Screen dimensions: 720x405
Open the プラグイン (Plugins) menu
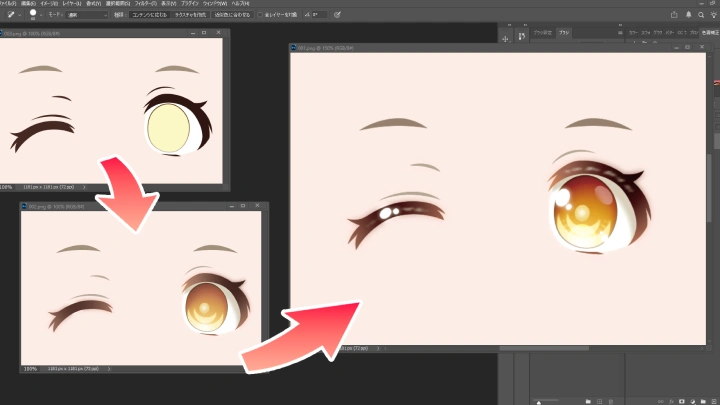189,3
